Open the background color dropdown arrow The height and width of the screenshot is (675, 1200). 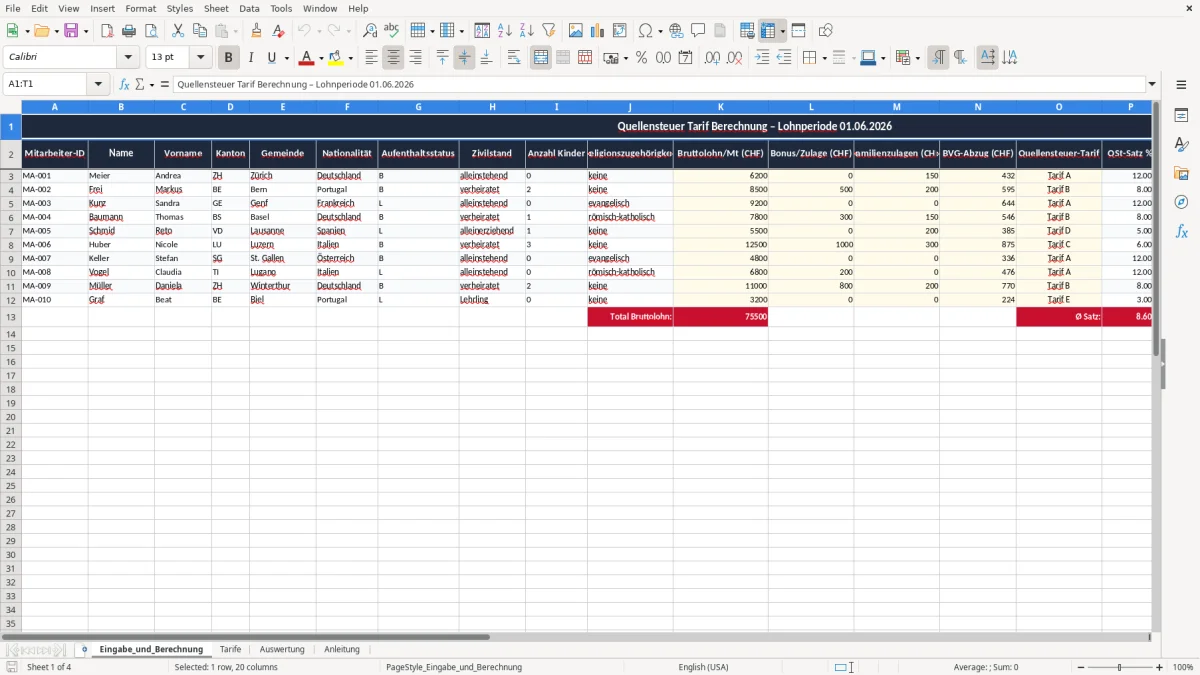350,58
